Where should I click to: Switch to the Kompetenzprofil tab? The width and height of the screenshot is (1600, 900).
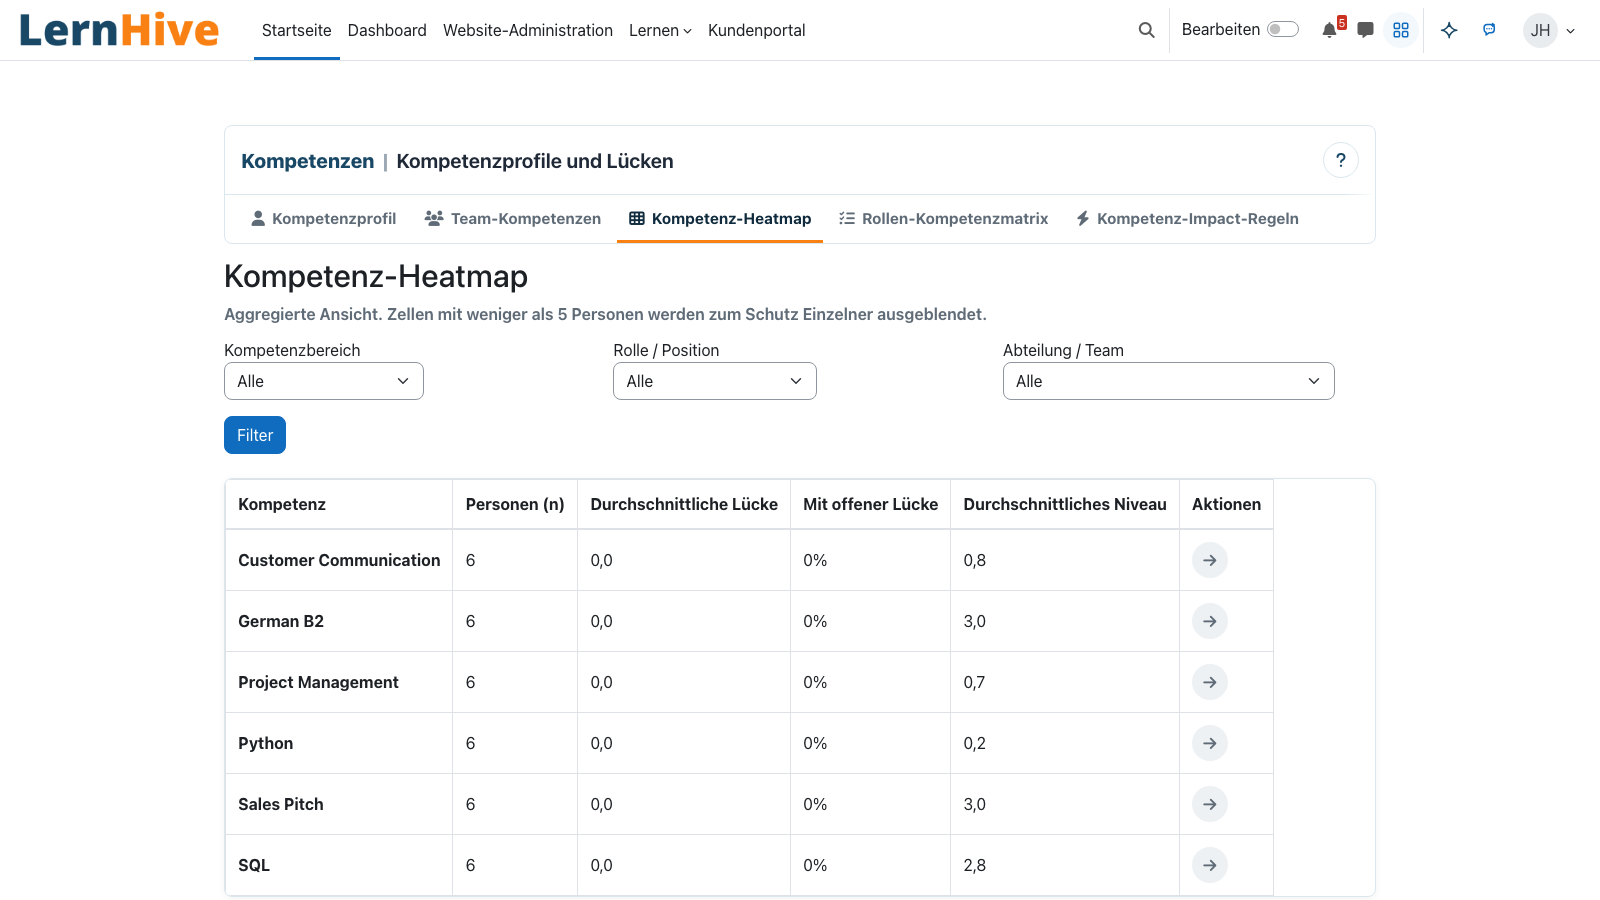pyautogui.click(x=324, y=219)
